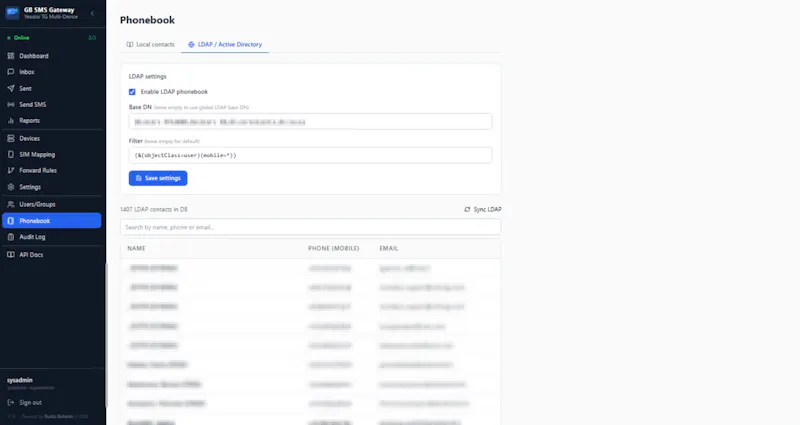Open the Sent messages page
The image size is (800, 425).
[53, 88]
